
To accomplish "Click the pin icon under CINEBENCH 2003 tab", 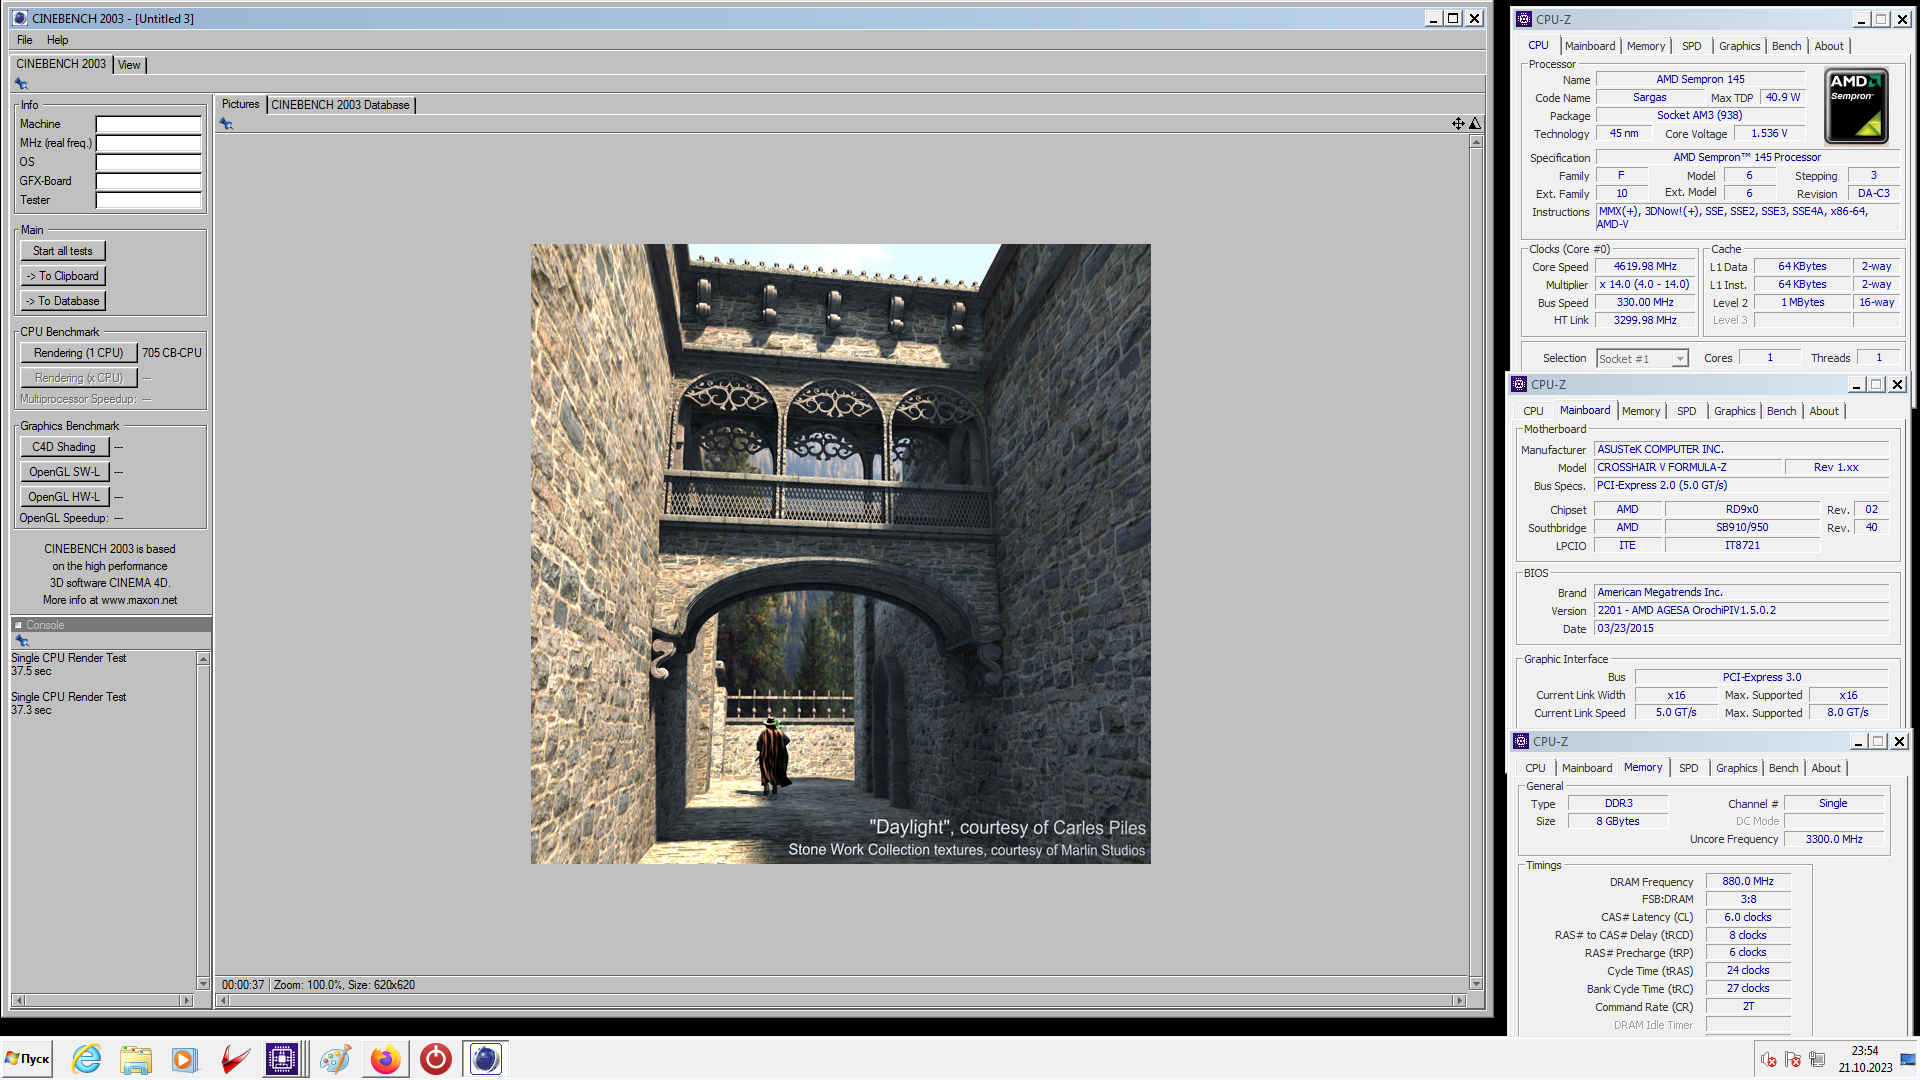I will (x=21, y=84).
